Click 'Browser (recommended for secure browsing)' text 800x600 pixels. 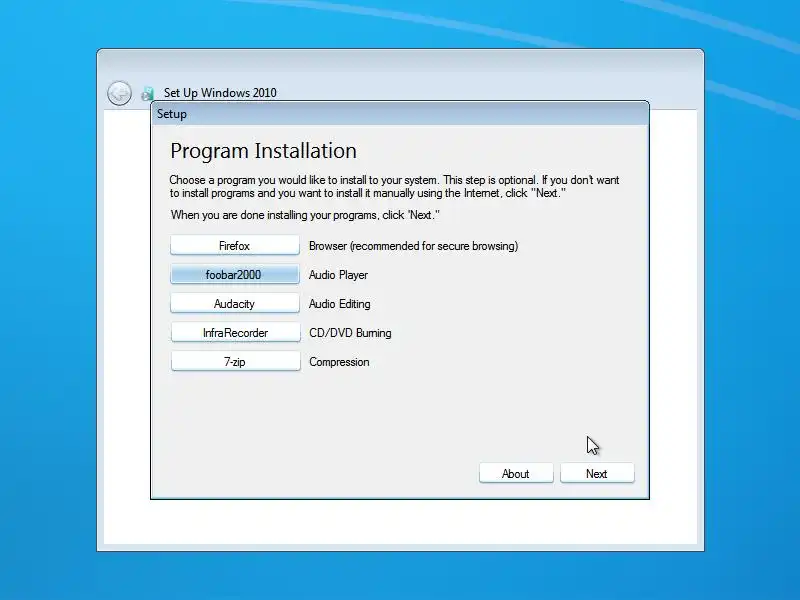click(x=413, y=246)
